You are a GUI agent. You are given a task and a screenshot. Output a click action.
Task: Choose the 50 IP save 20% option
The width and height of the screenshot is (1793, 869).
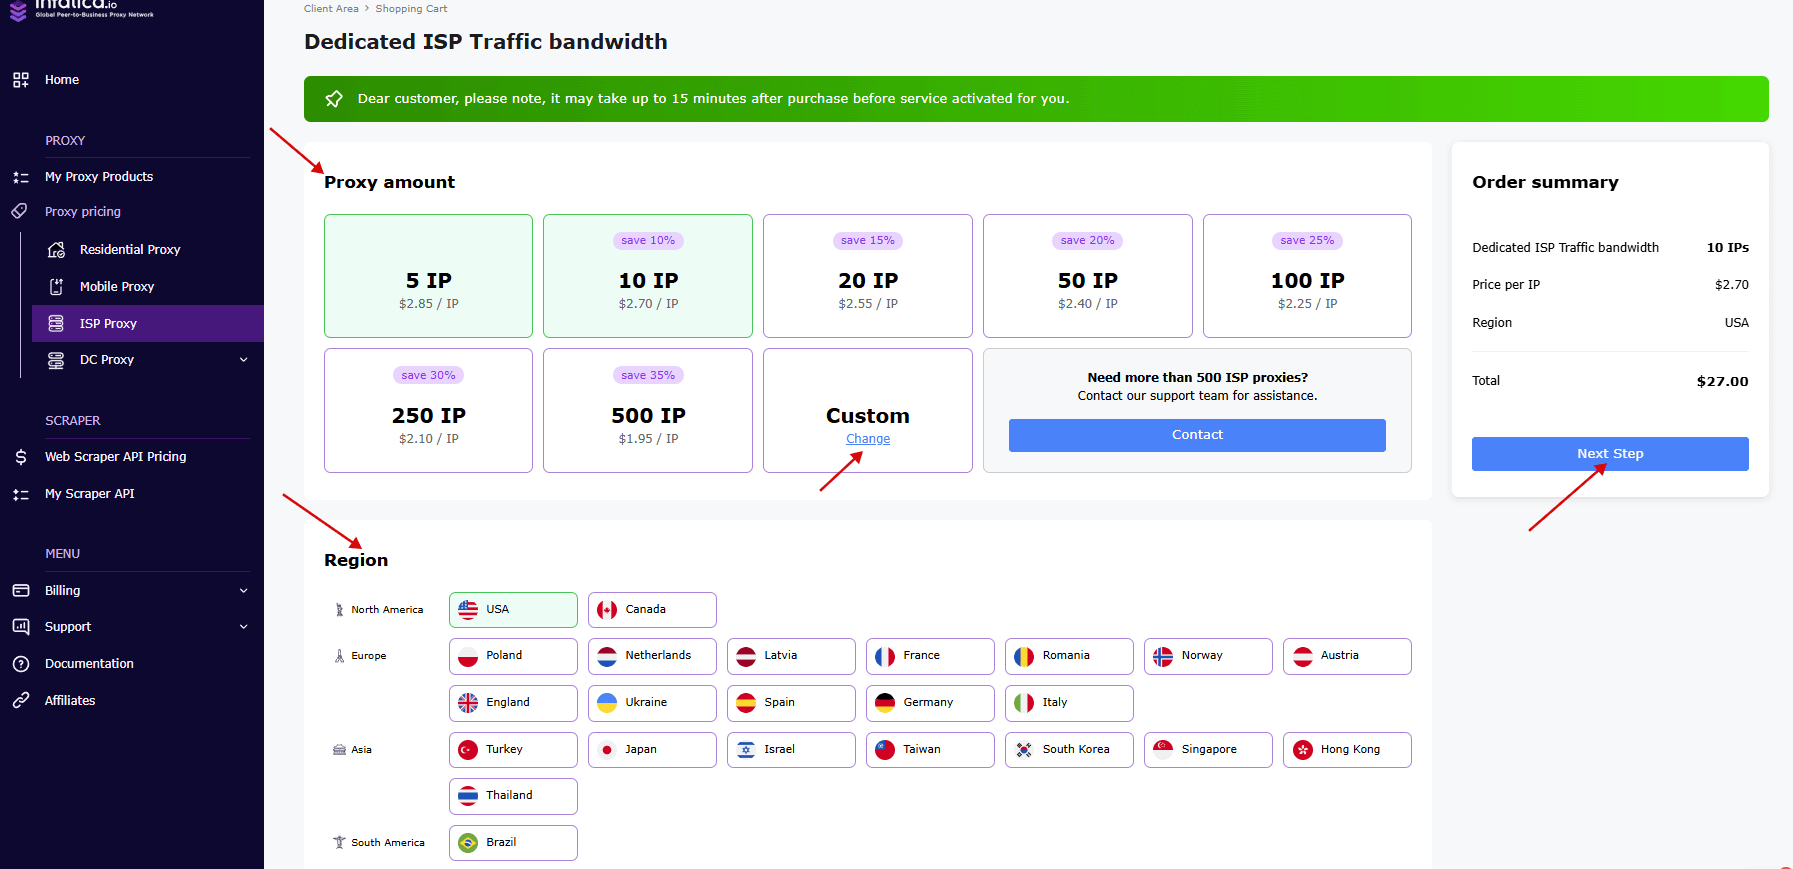[x=1088, y=276]
